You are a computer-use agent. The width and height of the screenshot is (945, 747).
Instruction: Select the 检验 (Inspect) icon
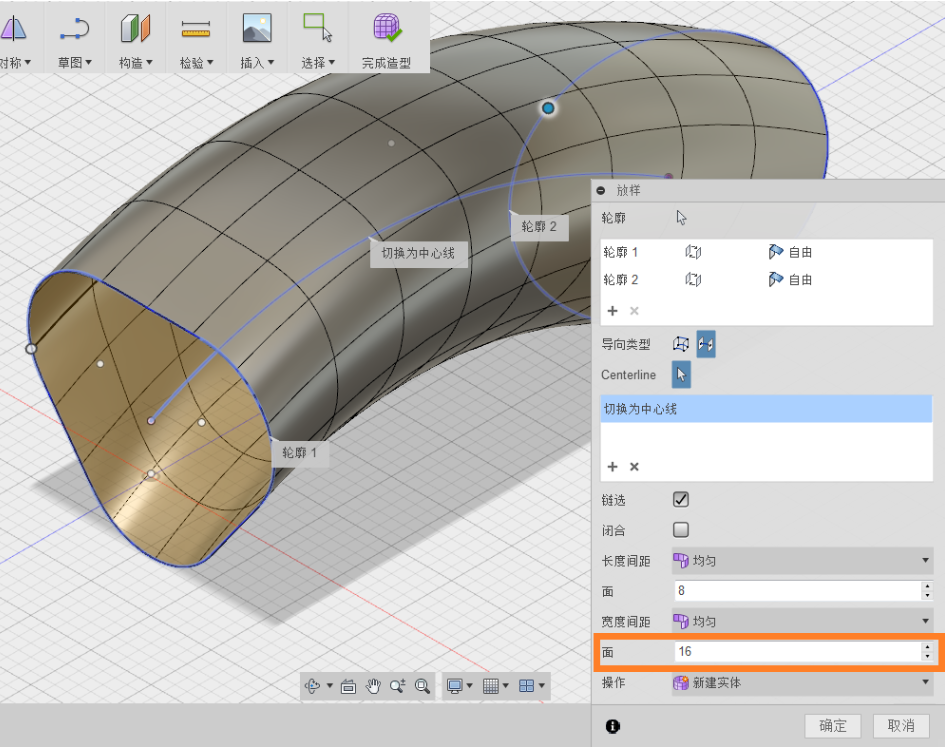[196, 30]
